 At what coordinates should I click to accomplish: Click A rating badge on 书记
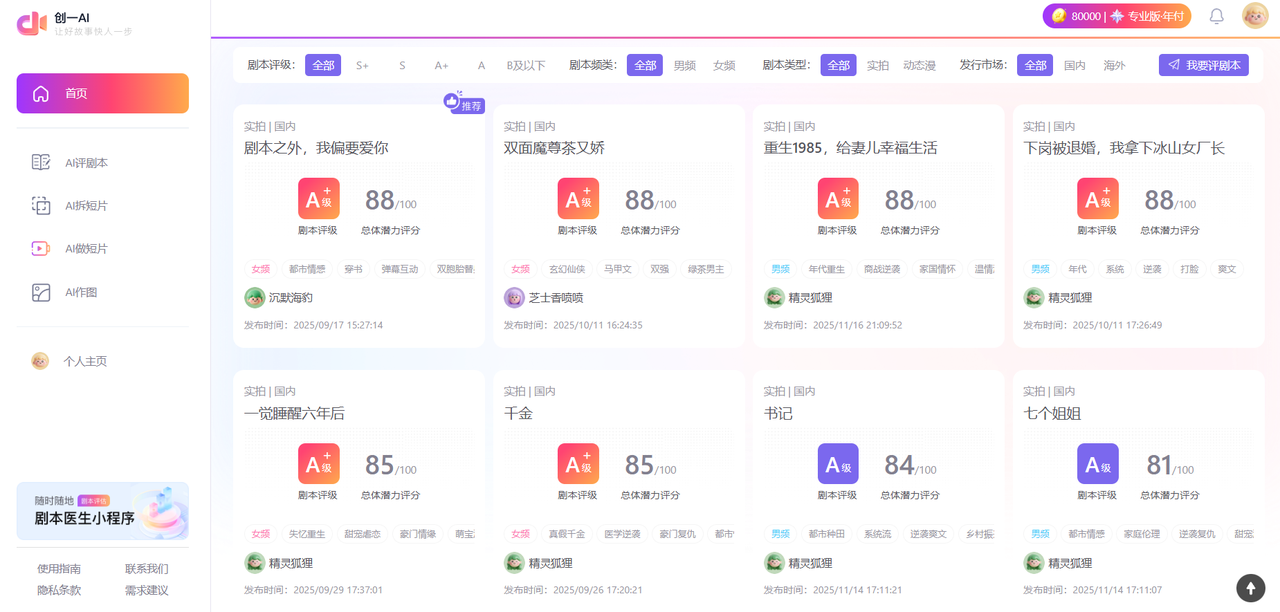838,464
